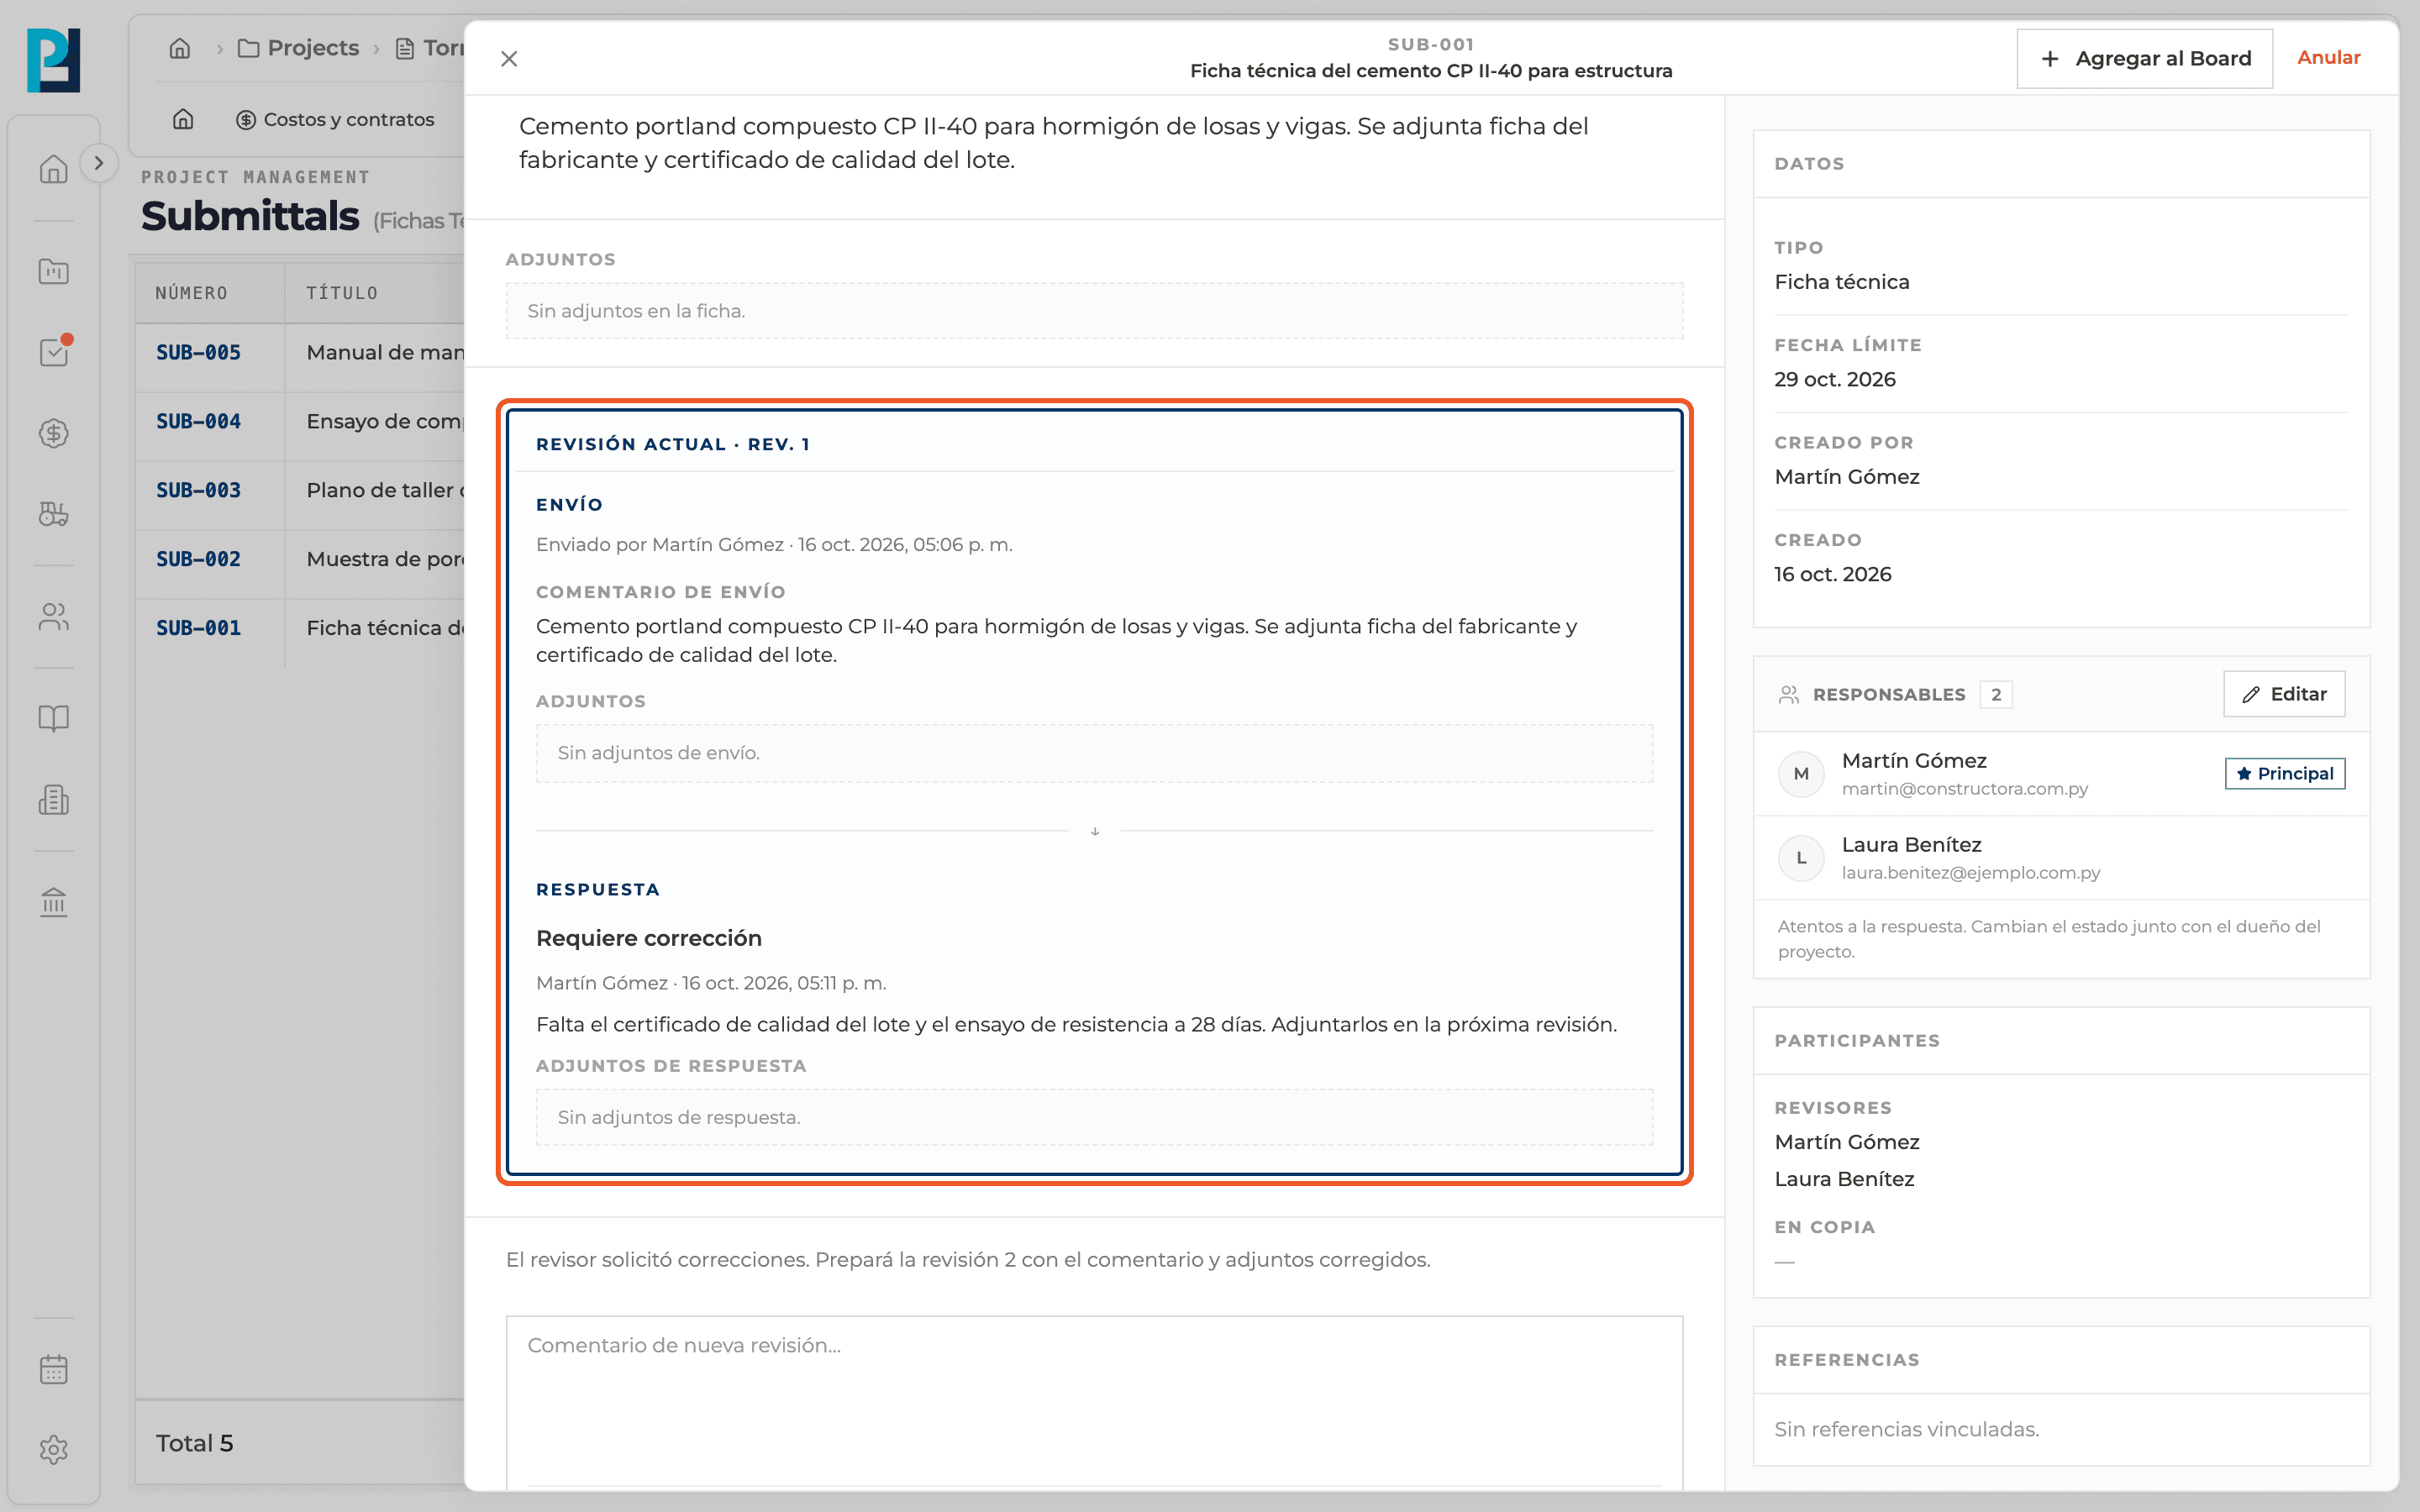Screen dimensions: 2420x1512
Task: Open SUB-002 in the submittals table
Action: (198, 559)
